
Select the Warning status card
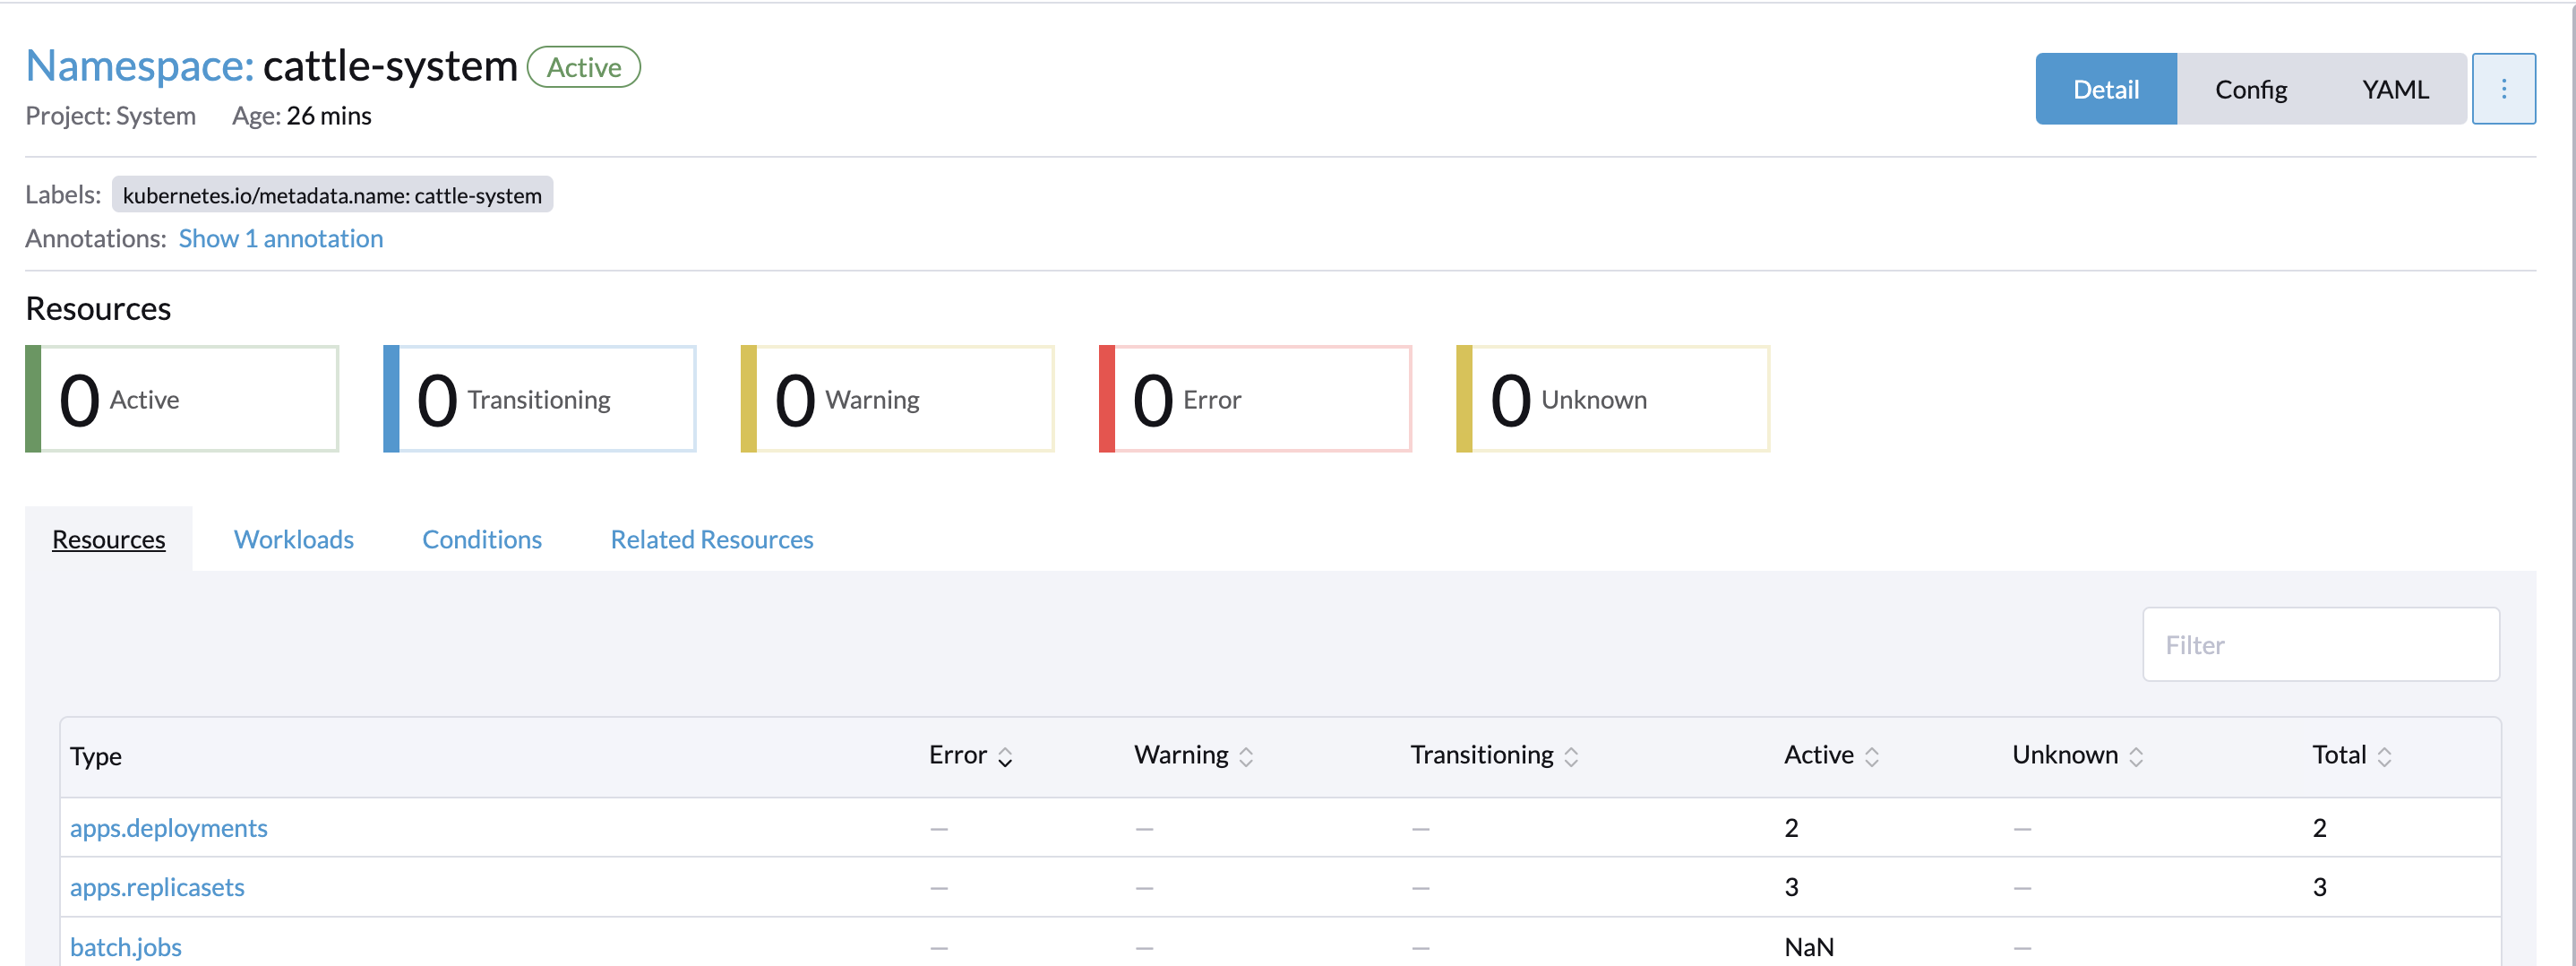coord(897,398)
